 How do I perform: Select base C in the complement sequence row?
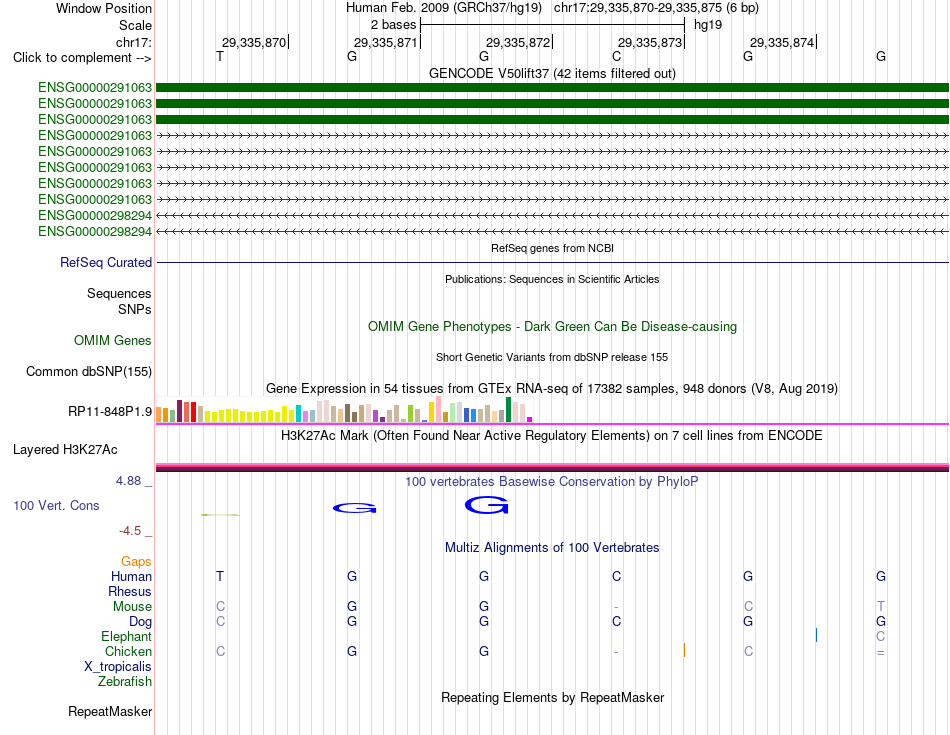(616, 56)
